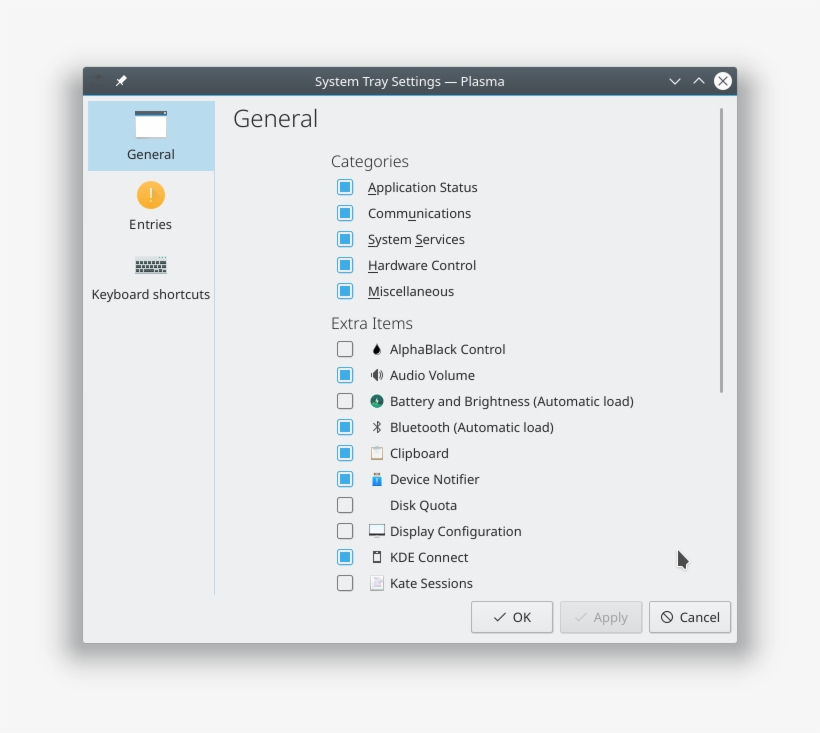Image resolution: width=820 pixels, height=733 pixels.
Task: Click the Bluetooth symbol icon
Action: (377, 427)
